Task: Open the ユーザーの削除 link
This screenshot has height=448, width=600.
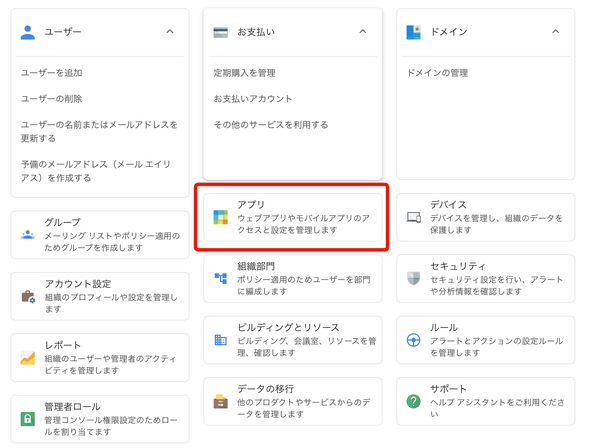Action: 51,99
